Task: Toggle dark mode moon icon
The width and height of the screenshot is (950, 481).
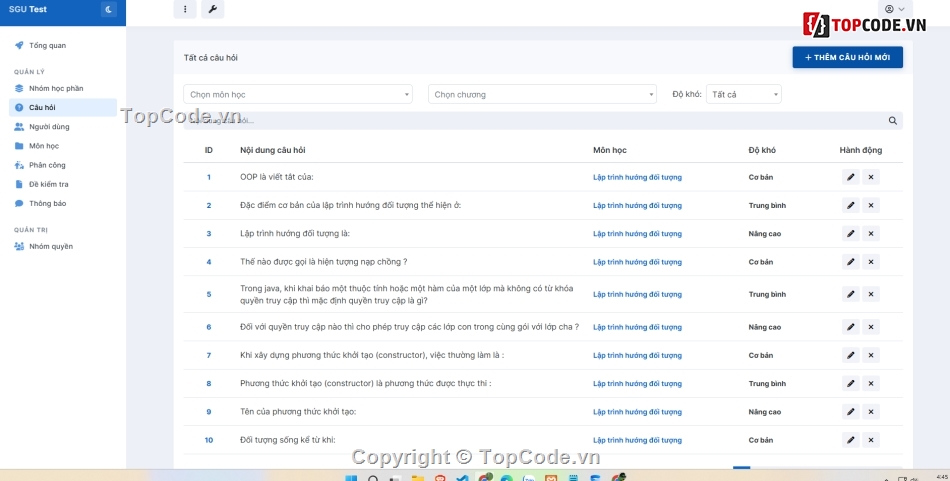Action: (x=108, y=9)
